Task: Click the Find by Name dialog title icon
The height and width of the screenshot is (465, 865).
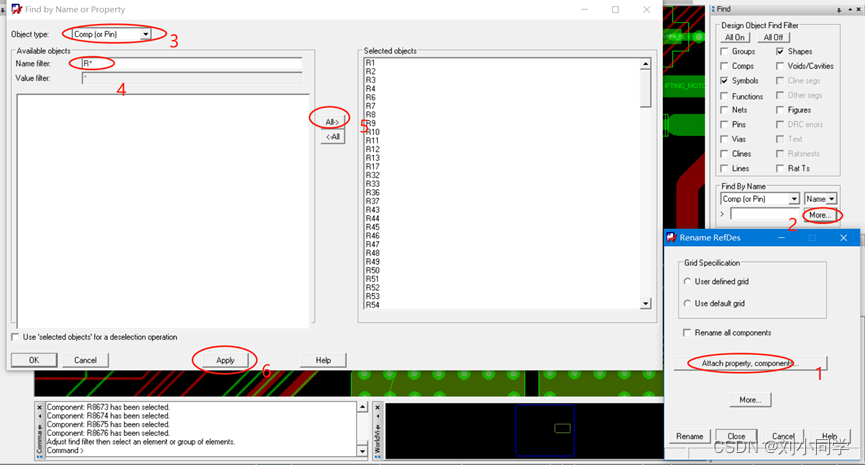Action: click(x=15, y=9)
